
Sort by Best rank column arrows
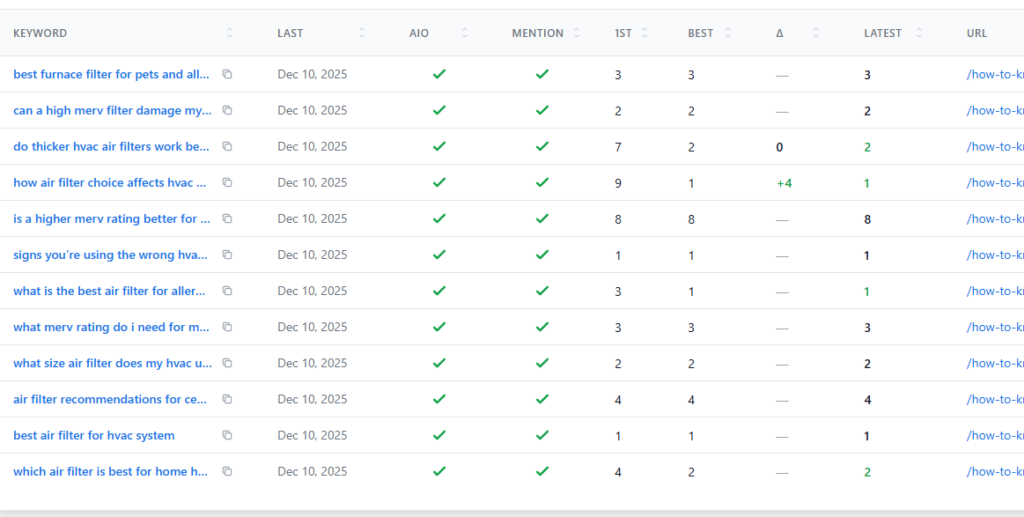[x=728, y=33]
